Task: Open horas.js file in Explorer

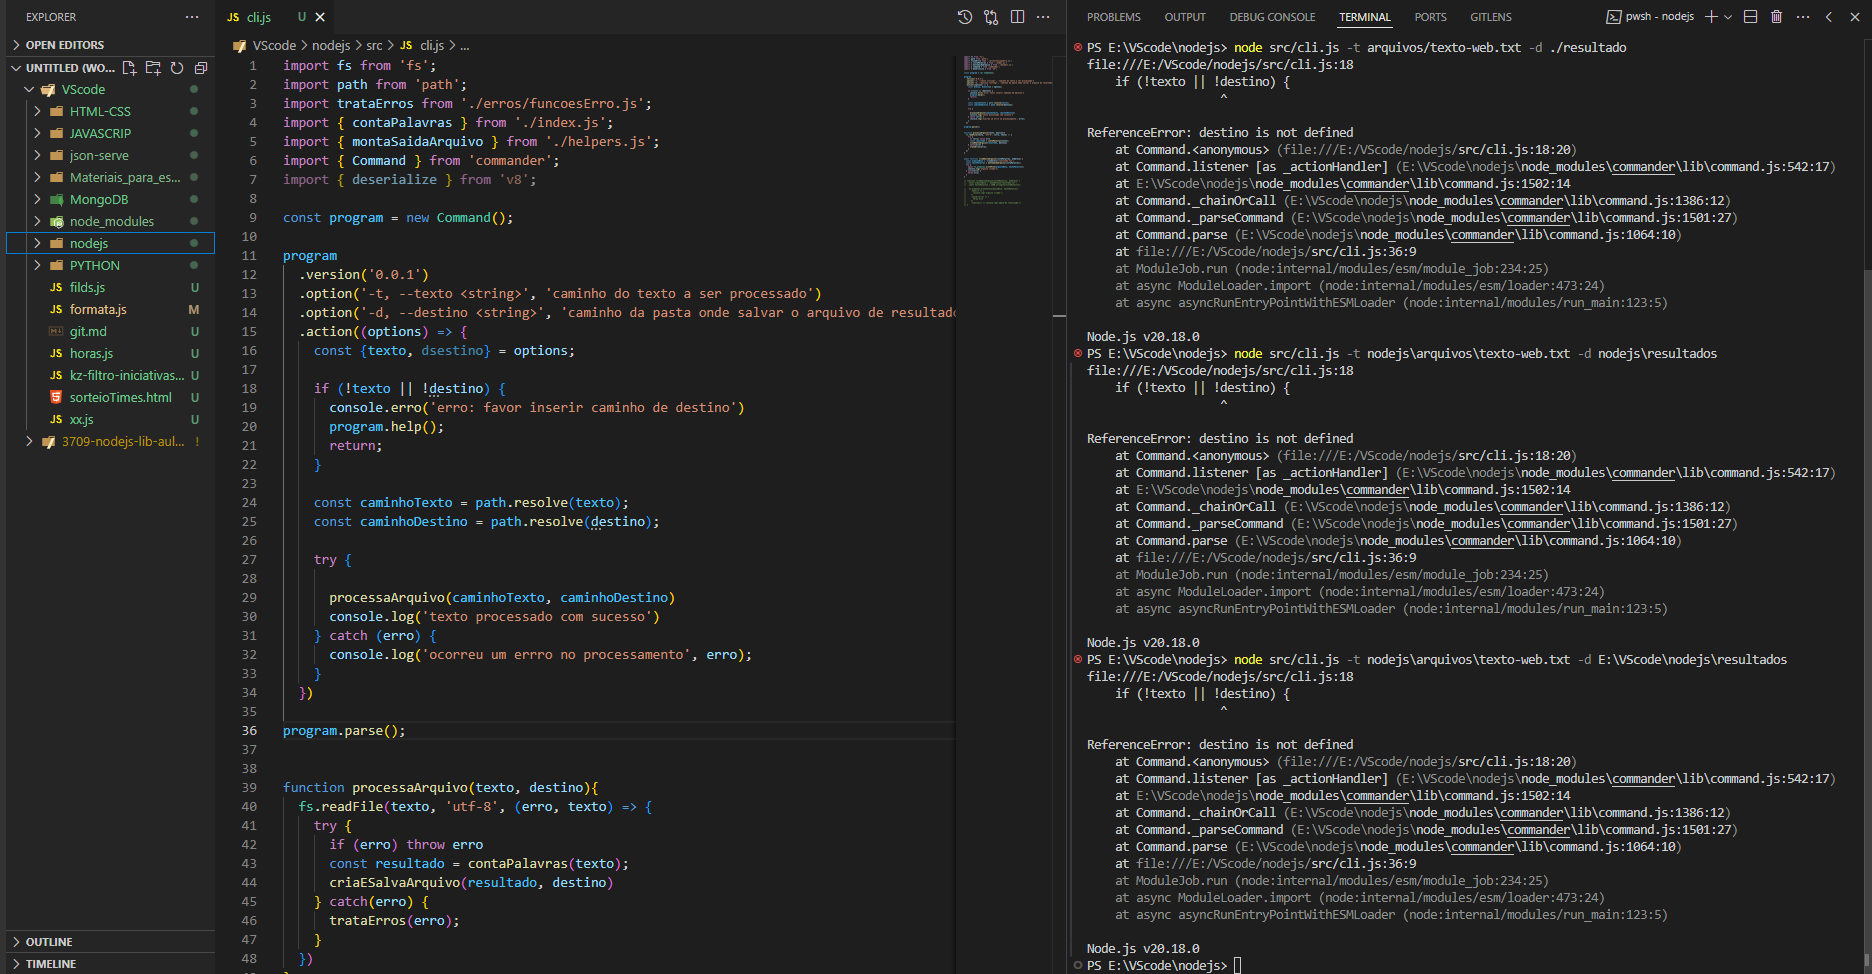Action: pos(110,354)
